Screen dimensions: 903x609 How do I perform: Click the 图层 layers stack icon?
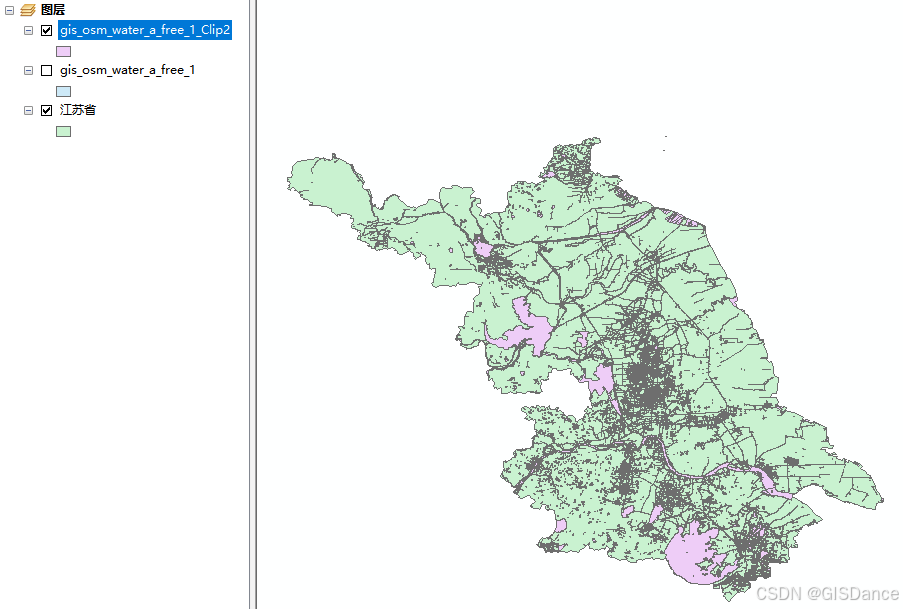(x=28, y=10)
